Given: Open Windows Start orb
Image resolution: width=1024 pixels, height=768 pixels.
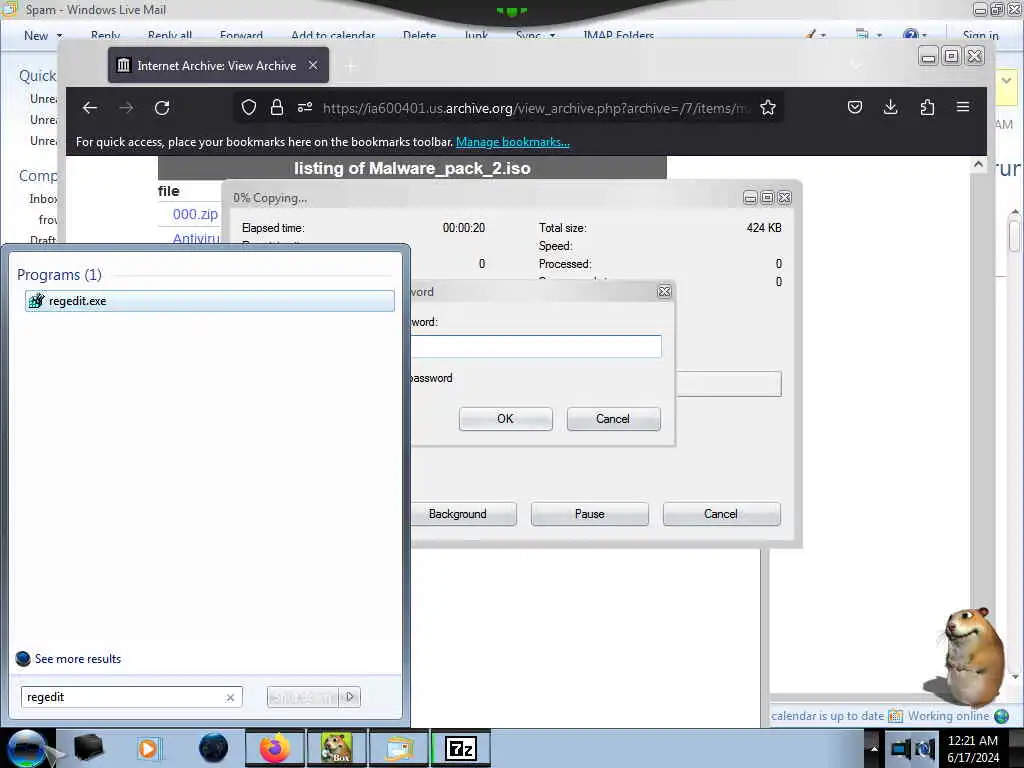Looking at the screenshot, I should [26, 748].
